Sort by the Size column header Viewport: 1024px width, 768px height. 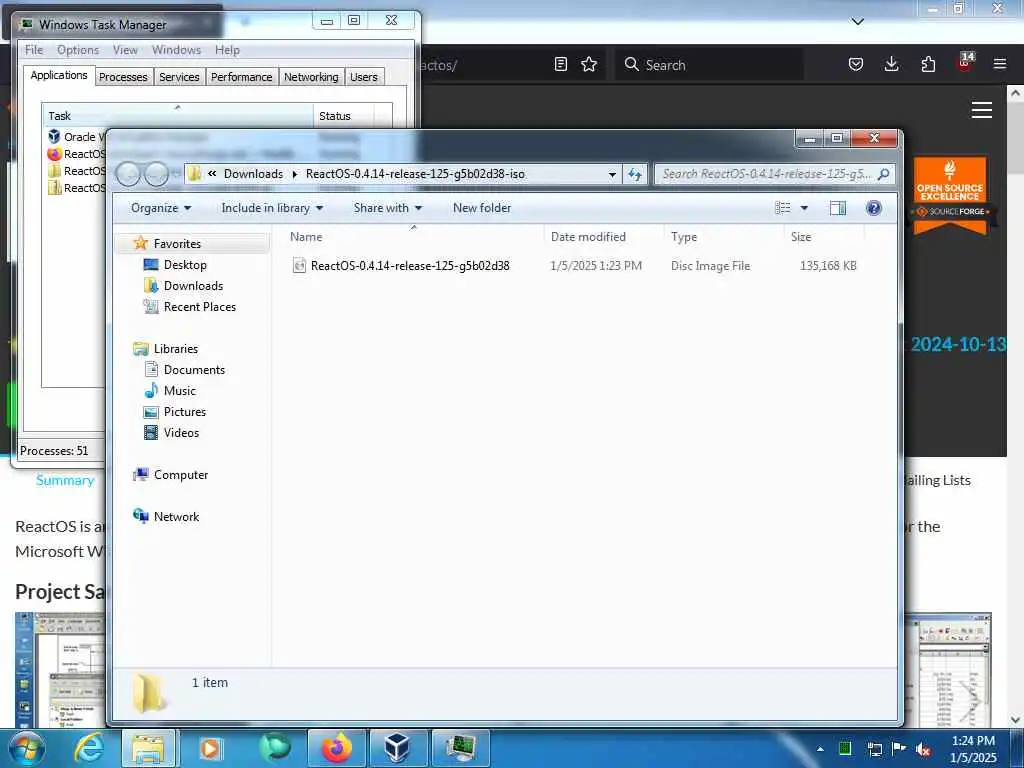(801, 236)
